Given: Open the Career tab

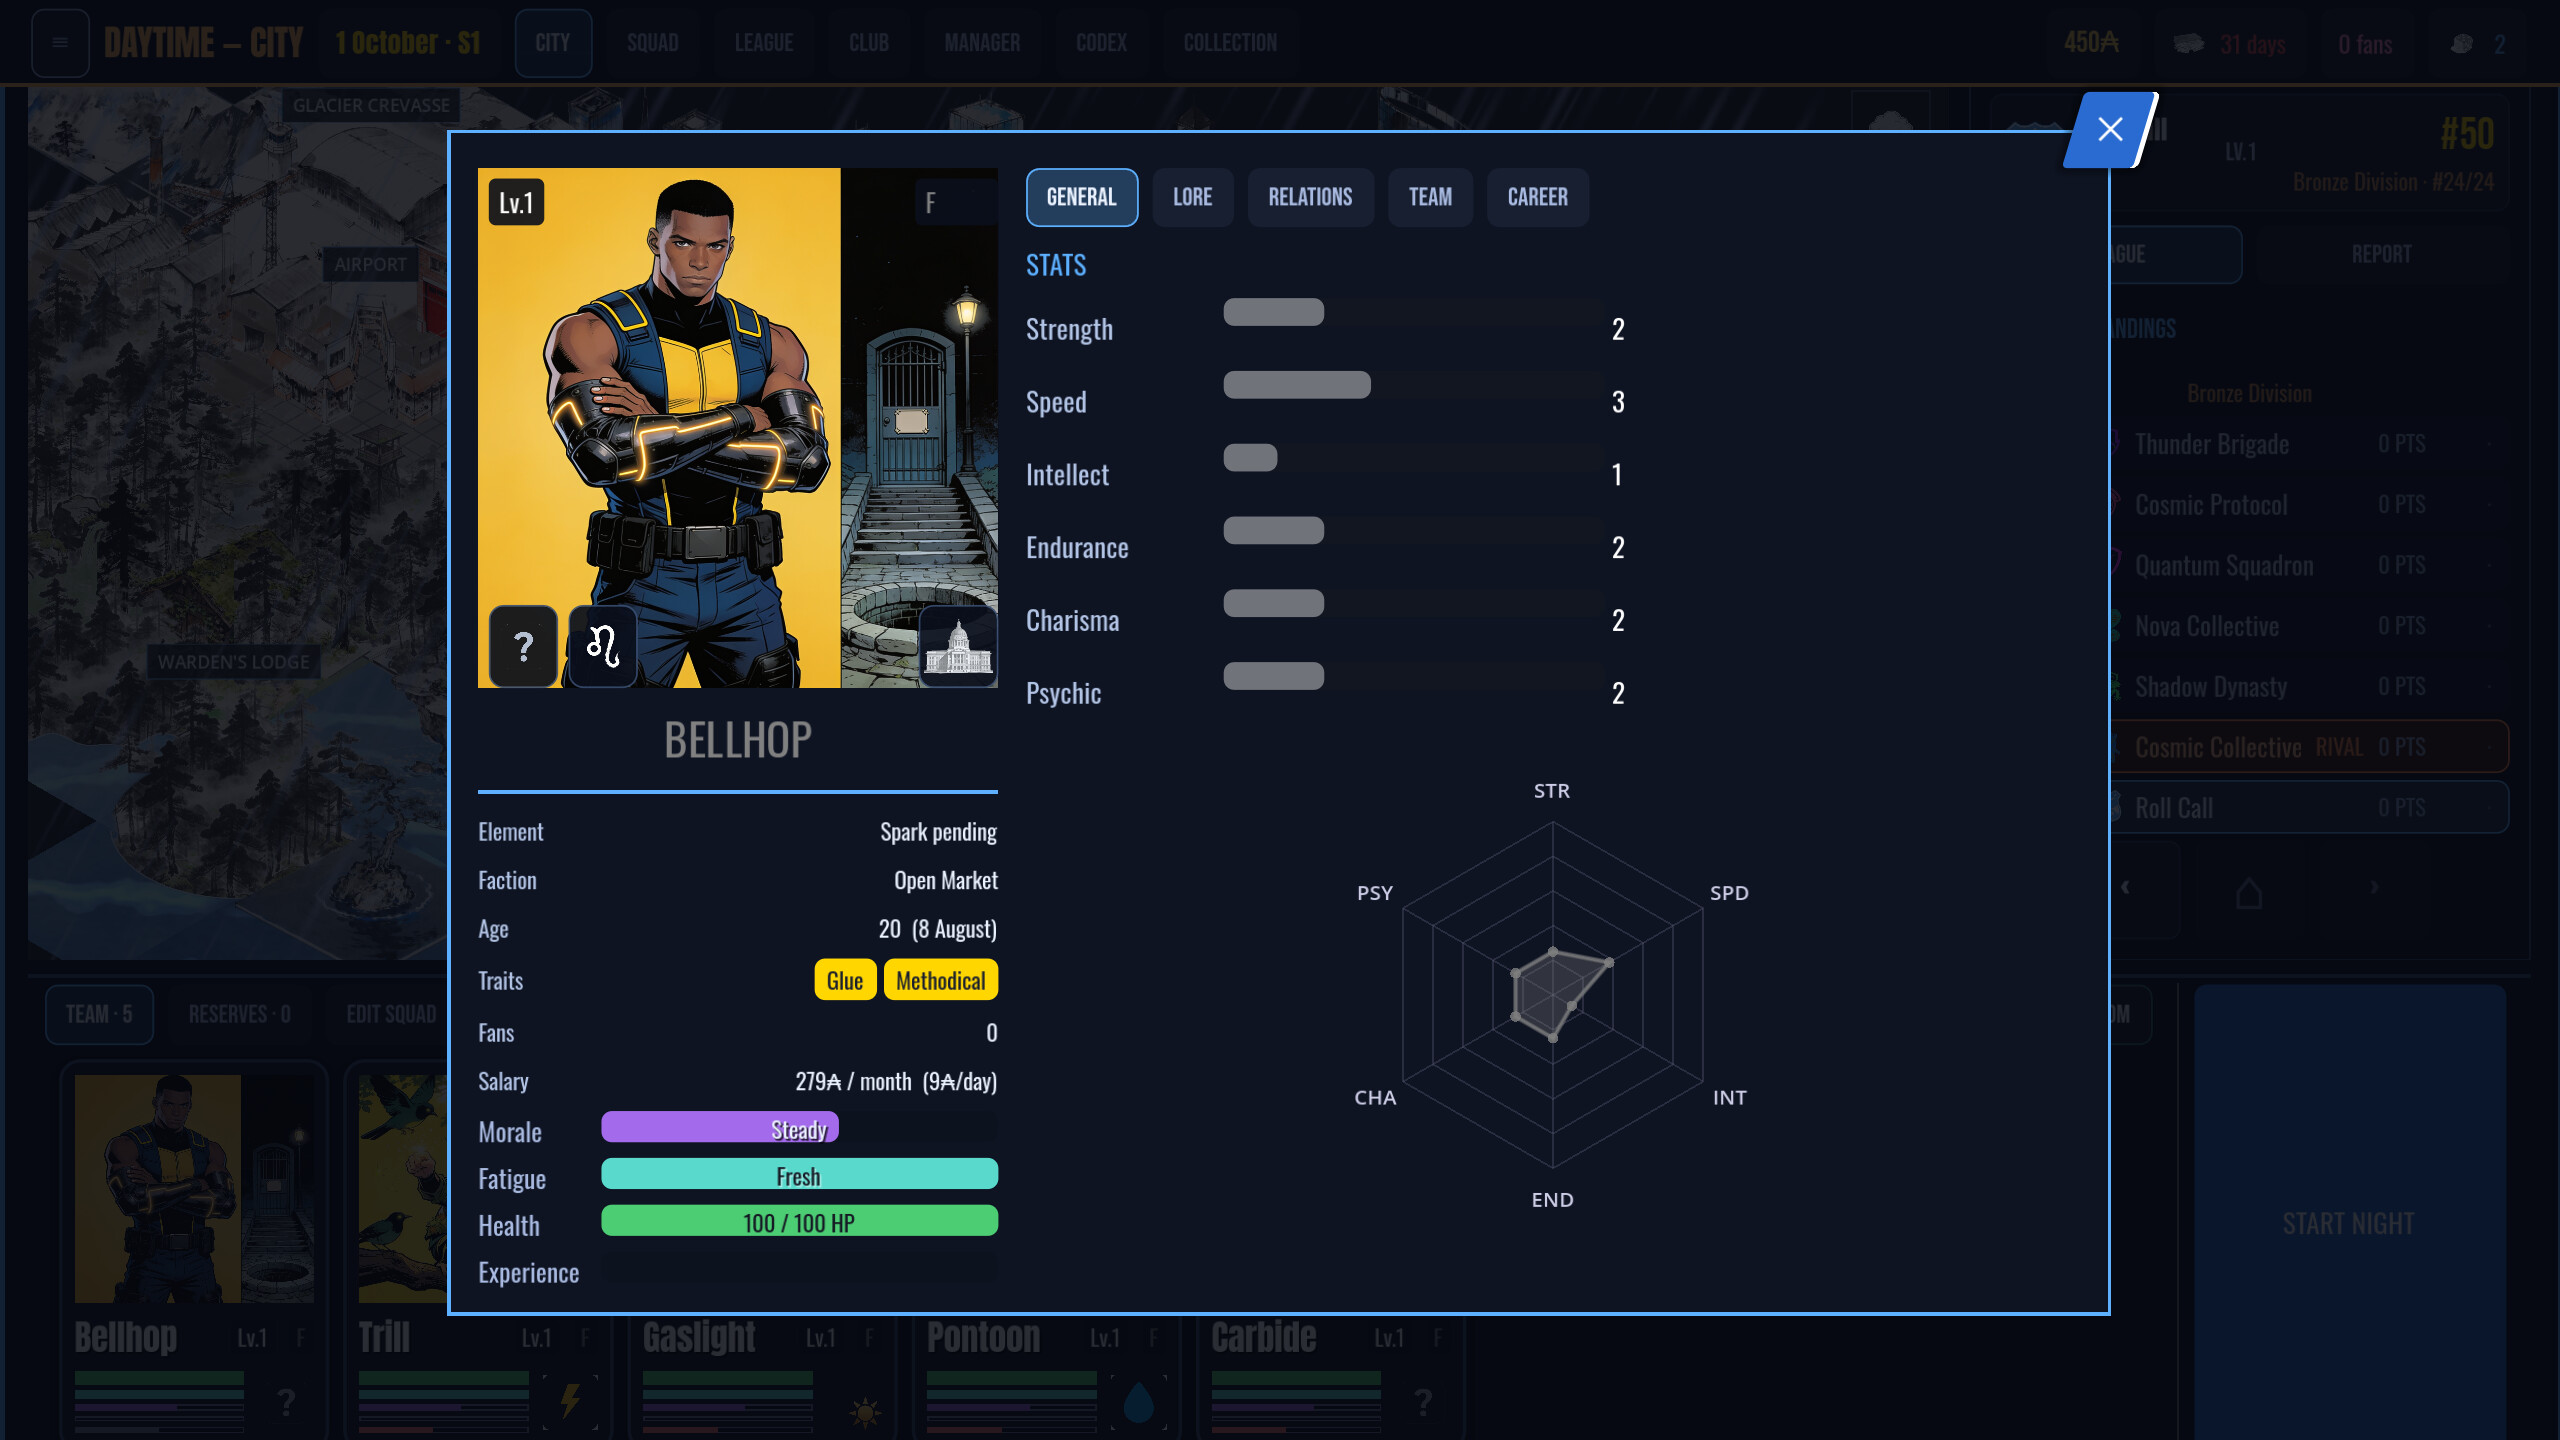Looking at the screenshot, I should click(x=1538, y=197).
